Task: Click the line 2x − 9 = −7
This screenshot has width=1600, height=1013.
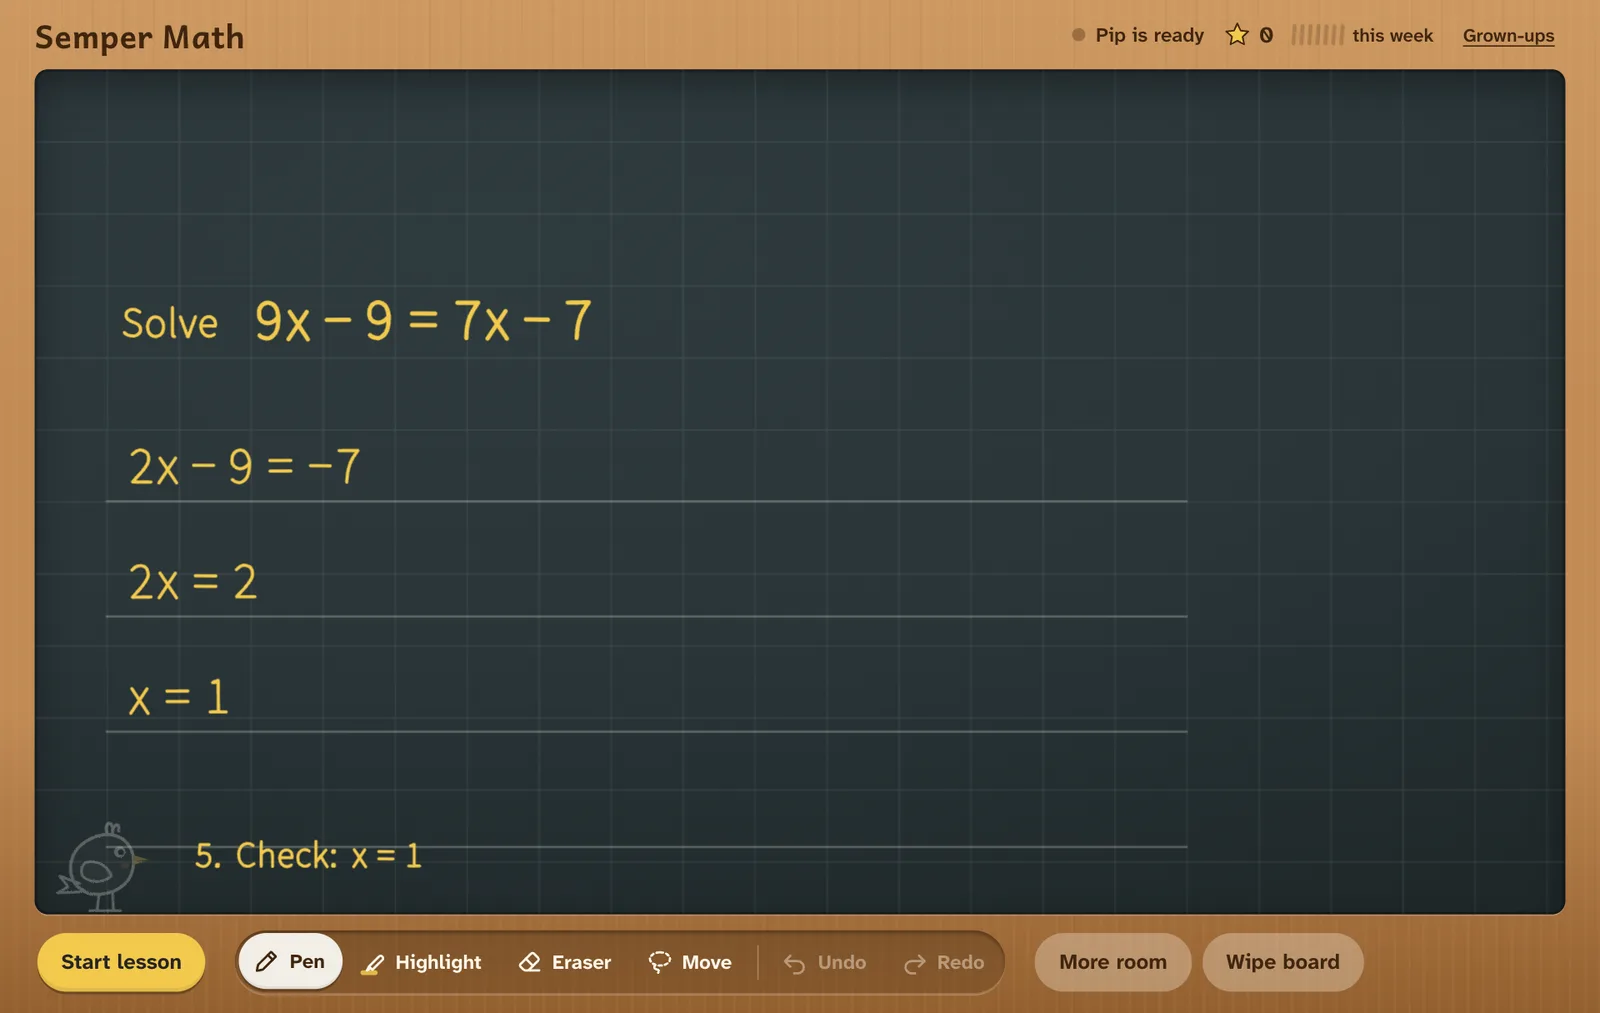Action: 244,466
